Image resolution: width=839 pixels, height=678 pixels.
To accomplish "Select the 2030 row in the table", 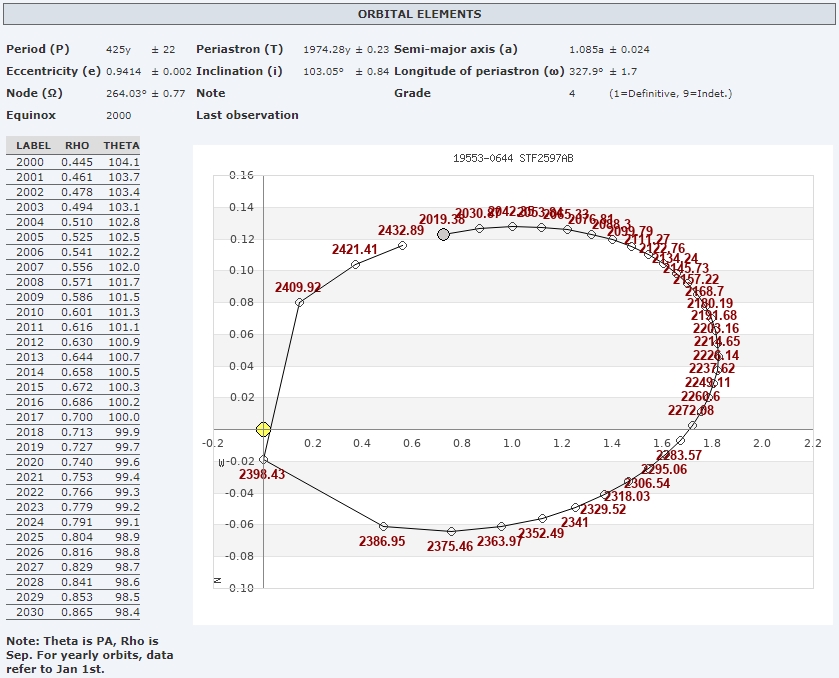I will [73, 612].
